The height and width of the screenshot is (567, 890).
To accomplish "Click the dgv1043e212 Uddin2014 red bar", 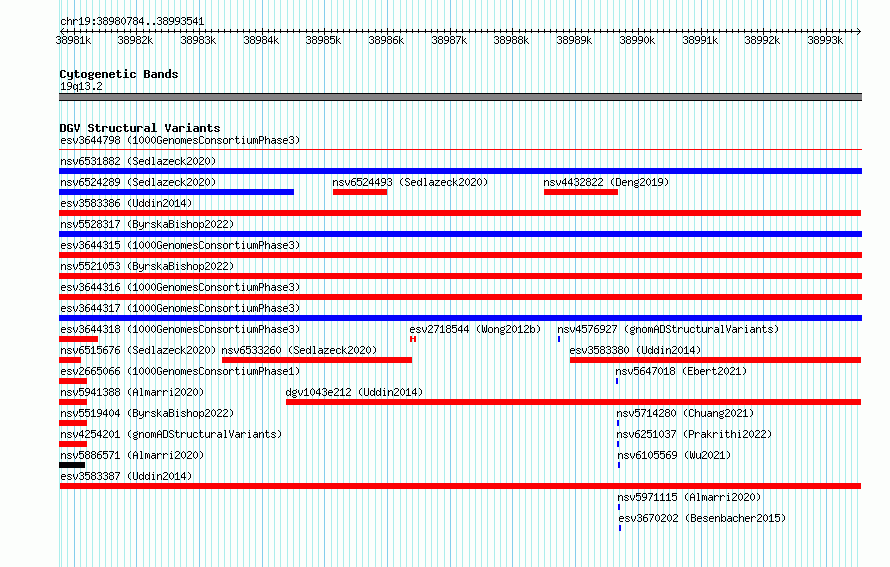I will click(x=573, y=402).
